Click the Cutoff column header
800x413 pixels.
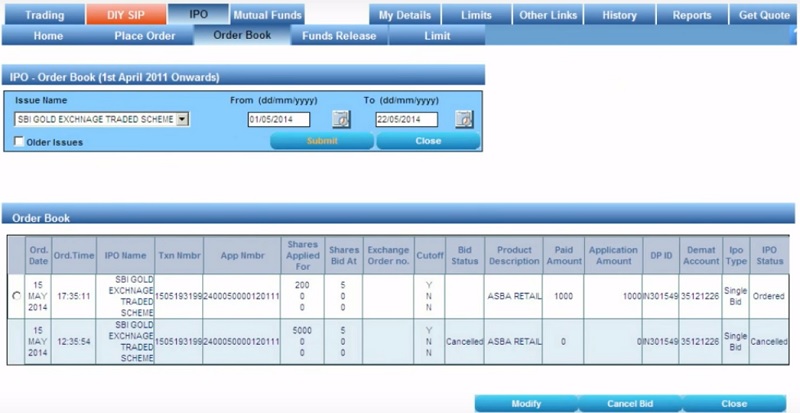(x=430, y=255)
